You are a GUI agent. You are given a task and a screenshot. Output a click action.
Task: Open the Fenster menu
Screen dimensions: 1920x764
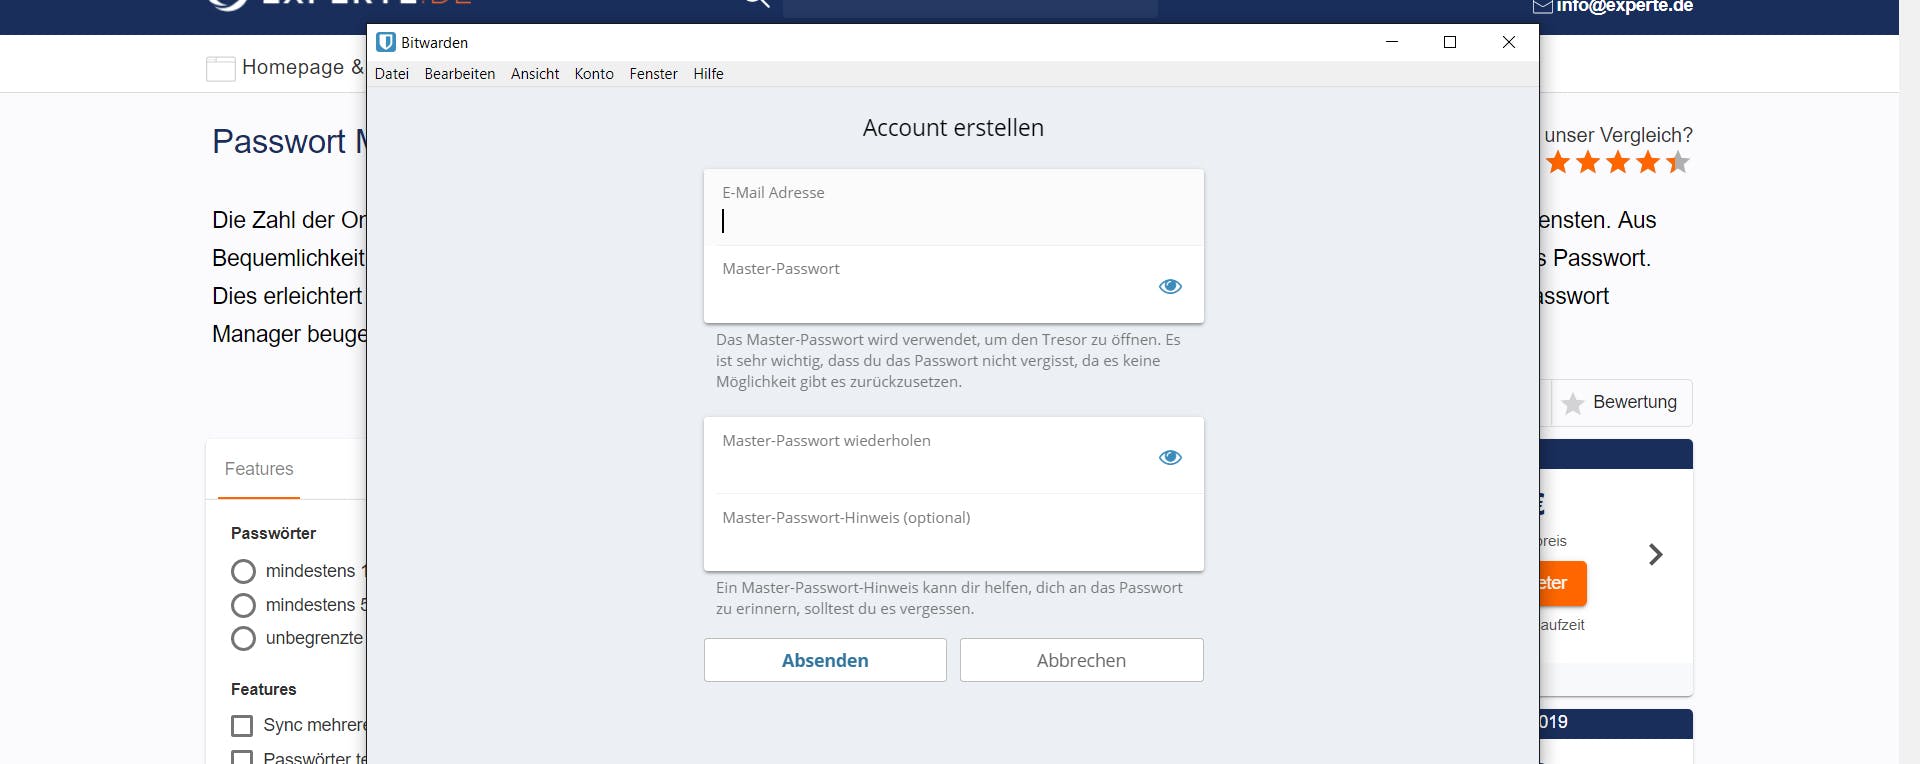tap(653, 74)
